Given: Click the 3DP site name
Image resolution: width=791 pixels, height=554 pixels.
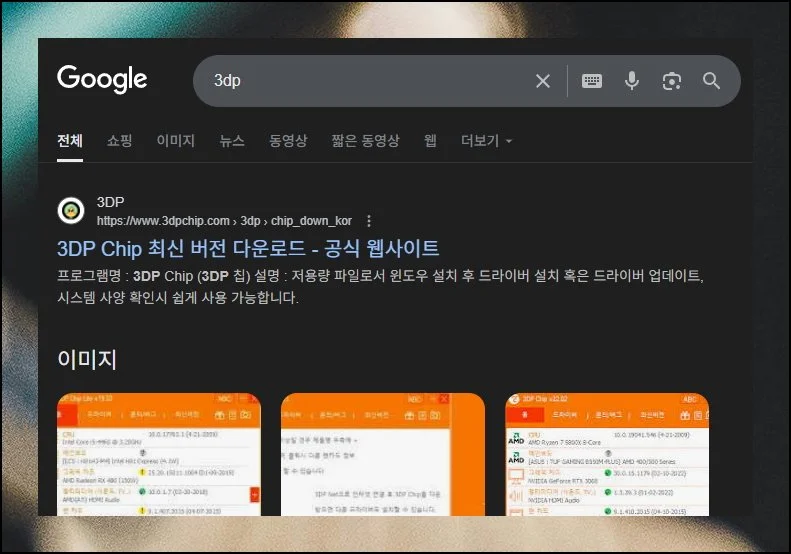Looking at the screenshot, I should (x=110, y=202).
